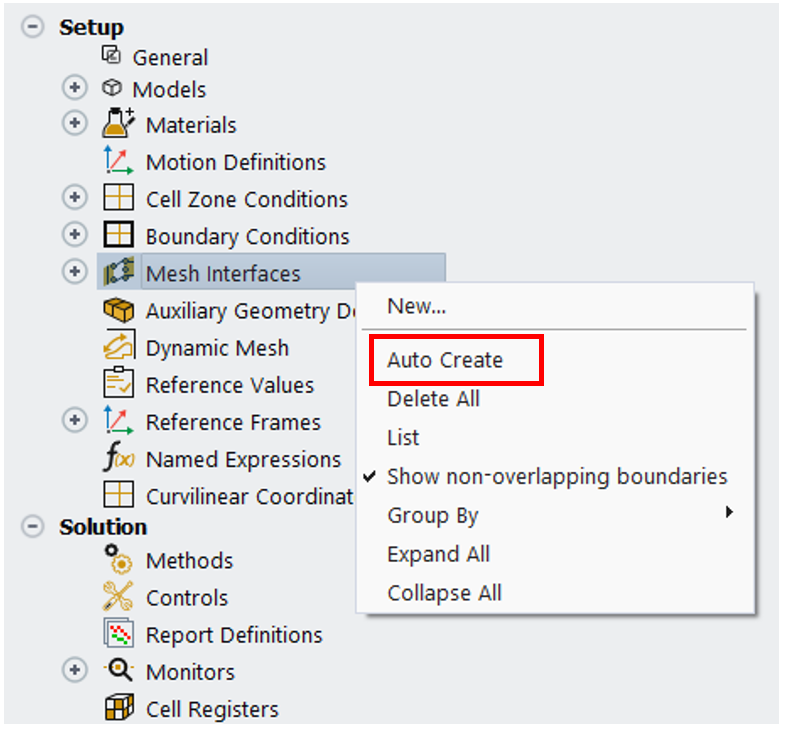
Task: Click the Reference Values clipboard icon
Action: click(119, 384)
